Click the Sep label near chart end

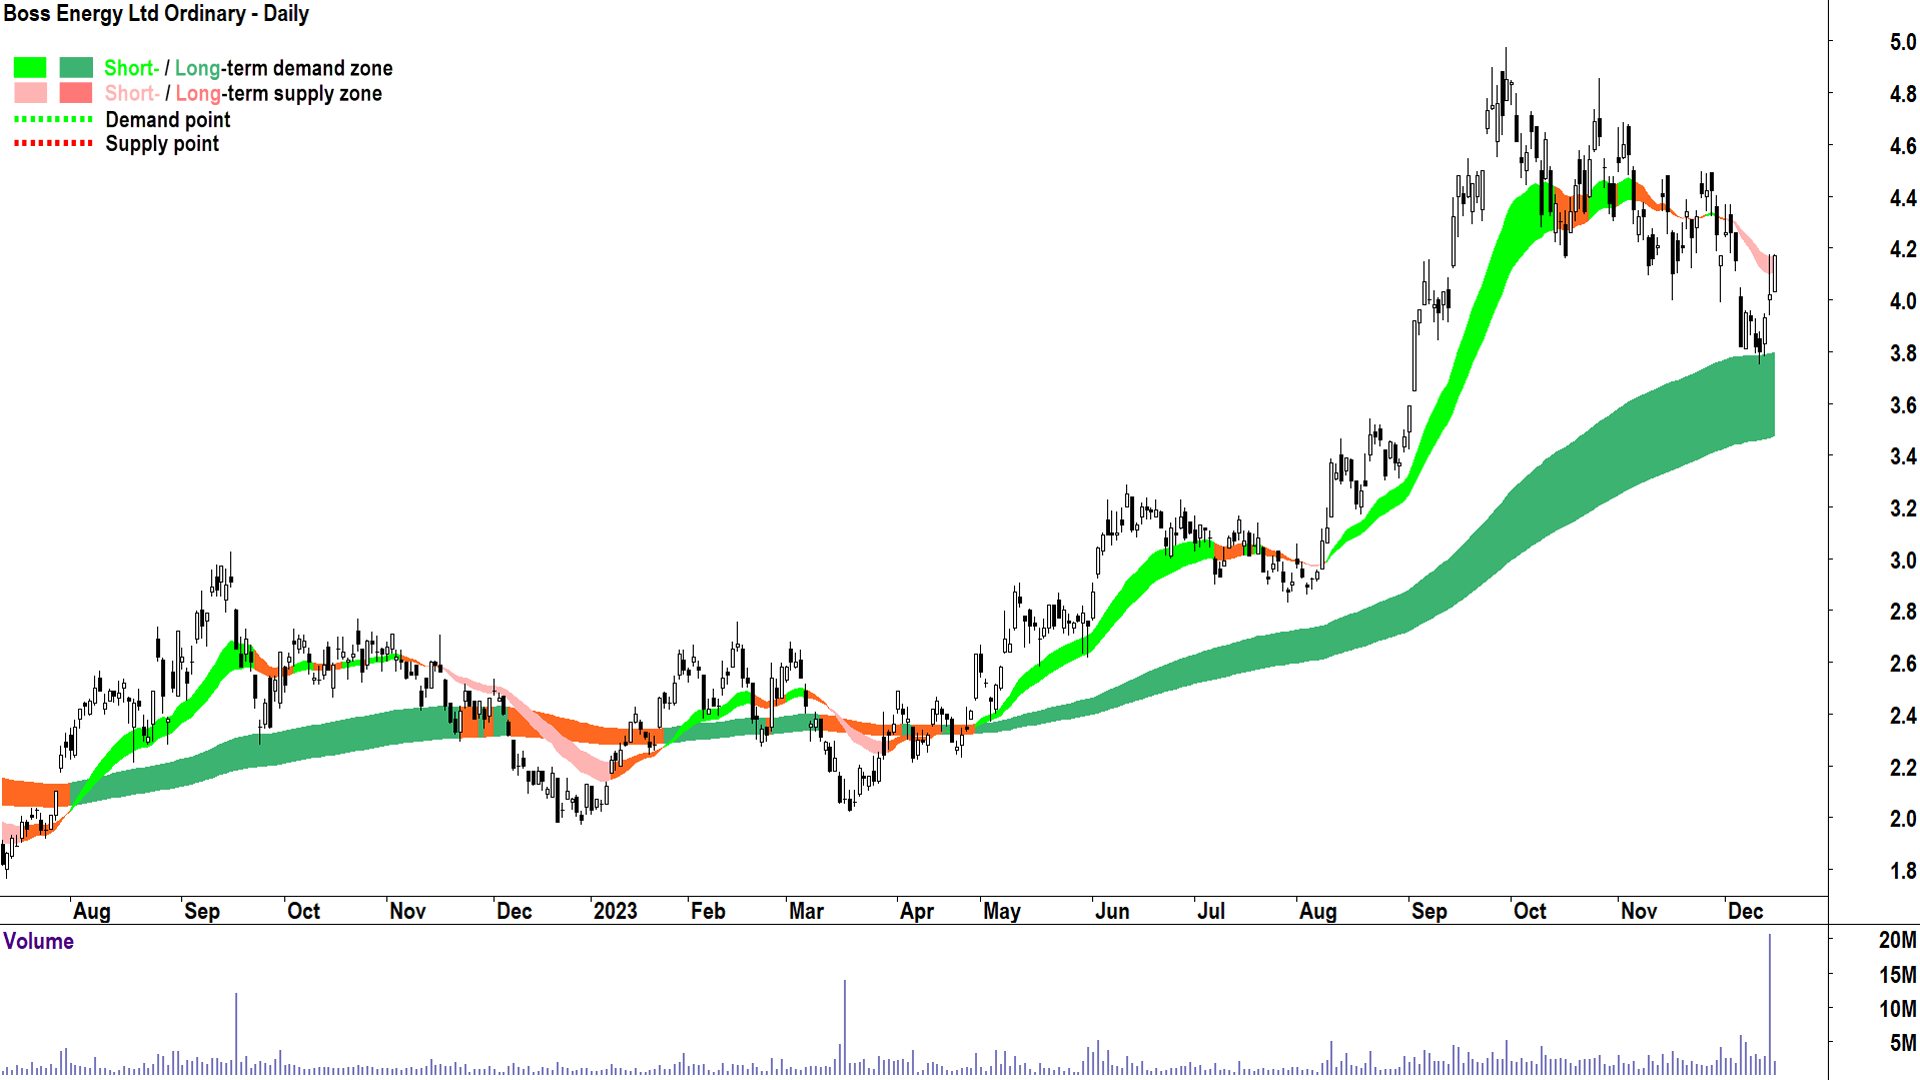click(1428, 911)
